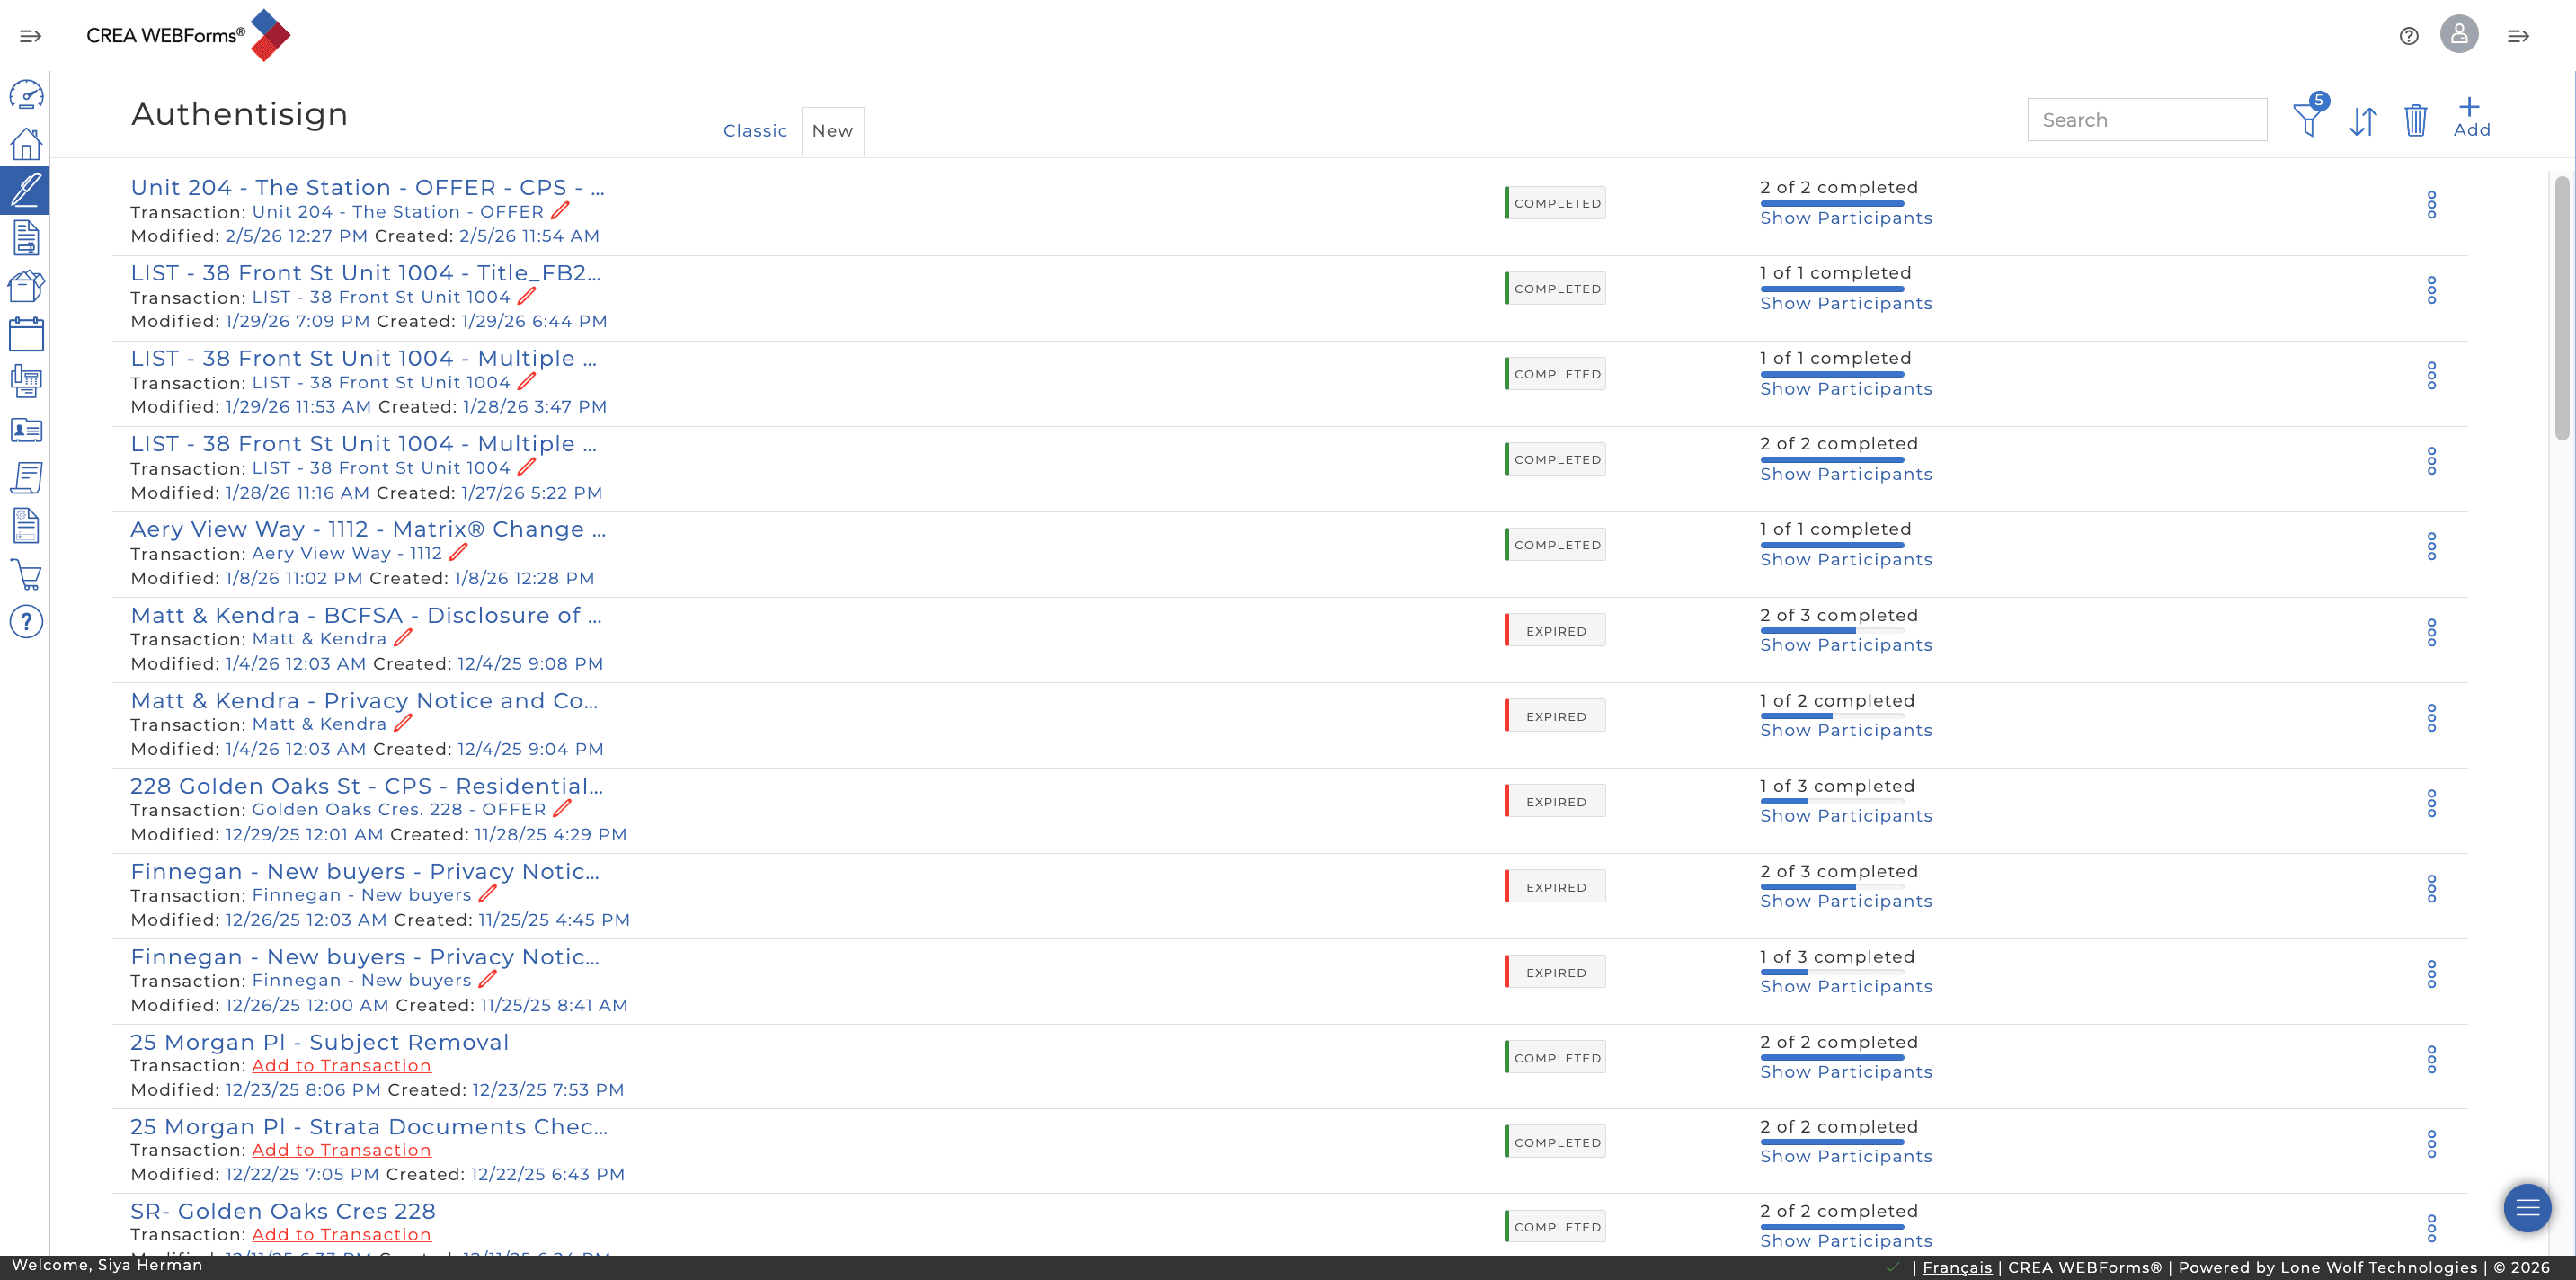Click COMPLETED status badge for Aery View Way
Screen dimensions: 2576x1280
[1555, 544]
